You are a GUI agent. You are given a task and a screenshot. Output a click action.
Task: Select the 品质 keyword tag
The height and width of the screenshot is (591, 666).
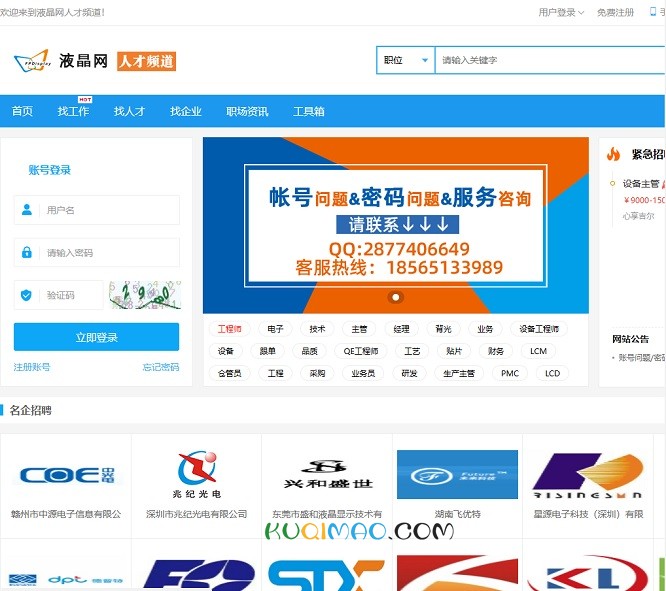[310, 351]
